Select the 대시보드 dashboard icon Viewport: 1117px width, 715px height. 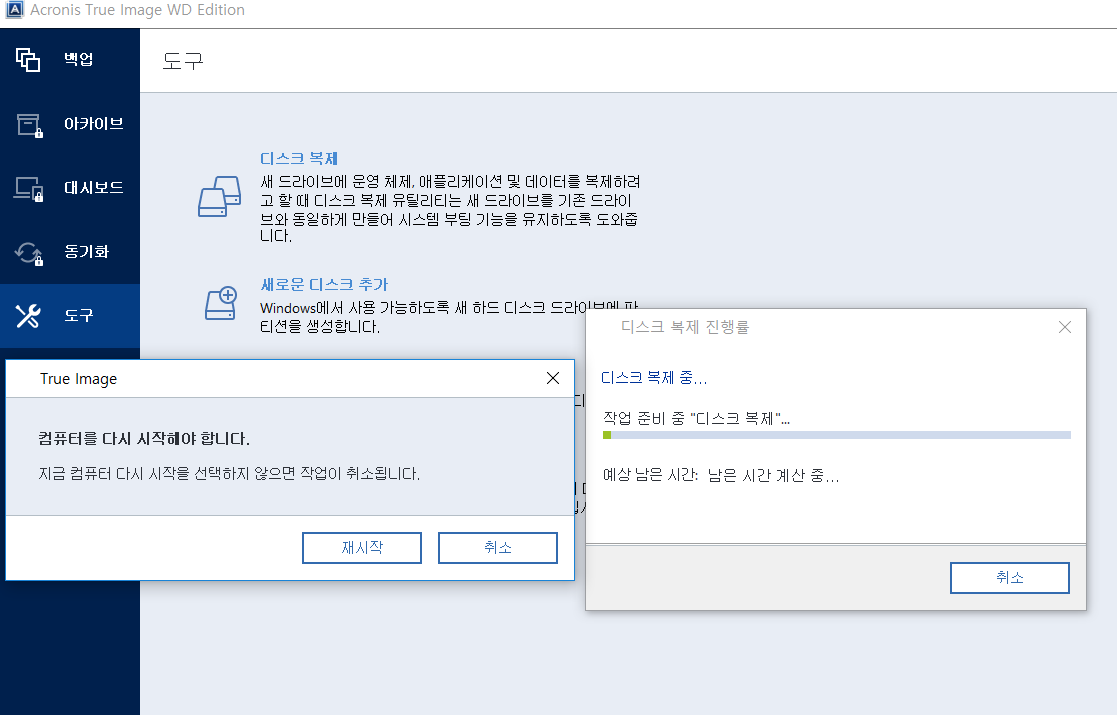click(x=29, y=189)
